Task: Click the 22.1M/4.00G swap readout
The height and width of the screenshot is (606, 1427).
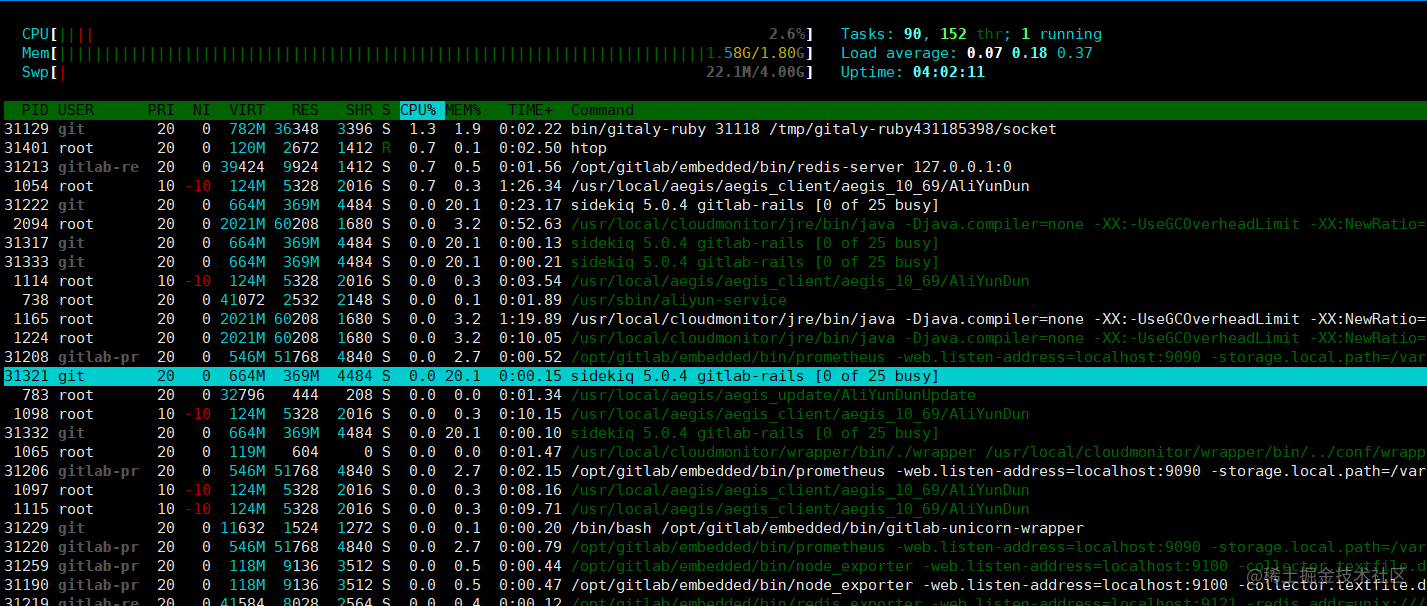Action: click(756, 72)
